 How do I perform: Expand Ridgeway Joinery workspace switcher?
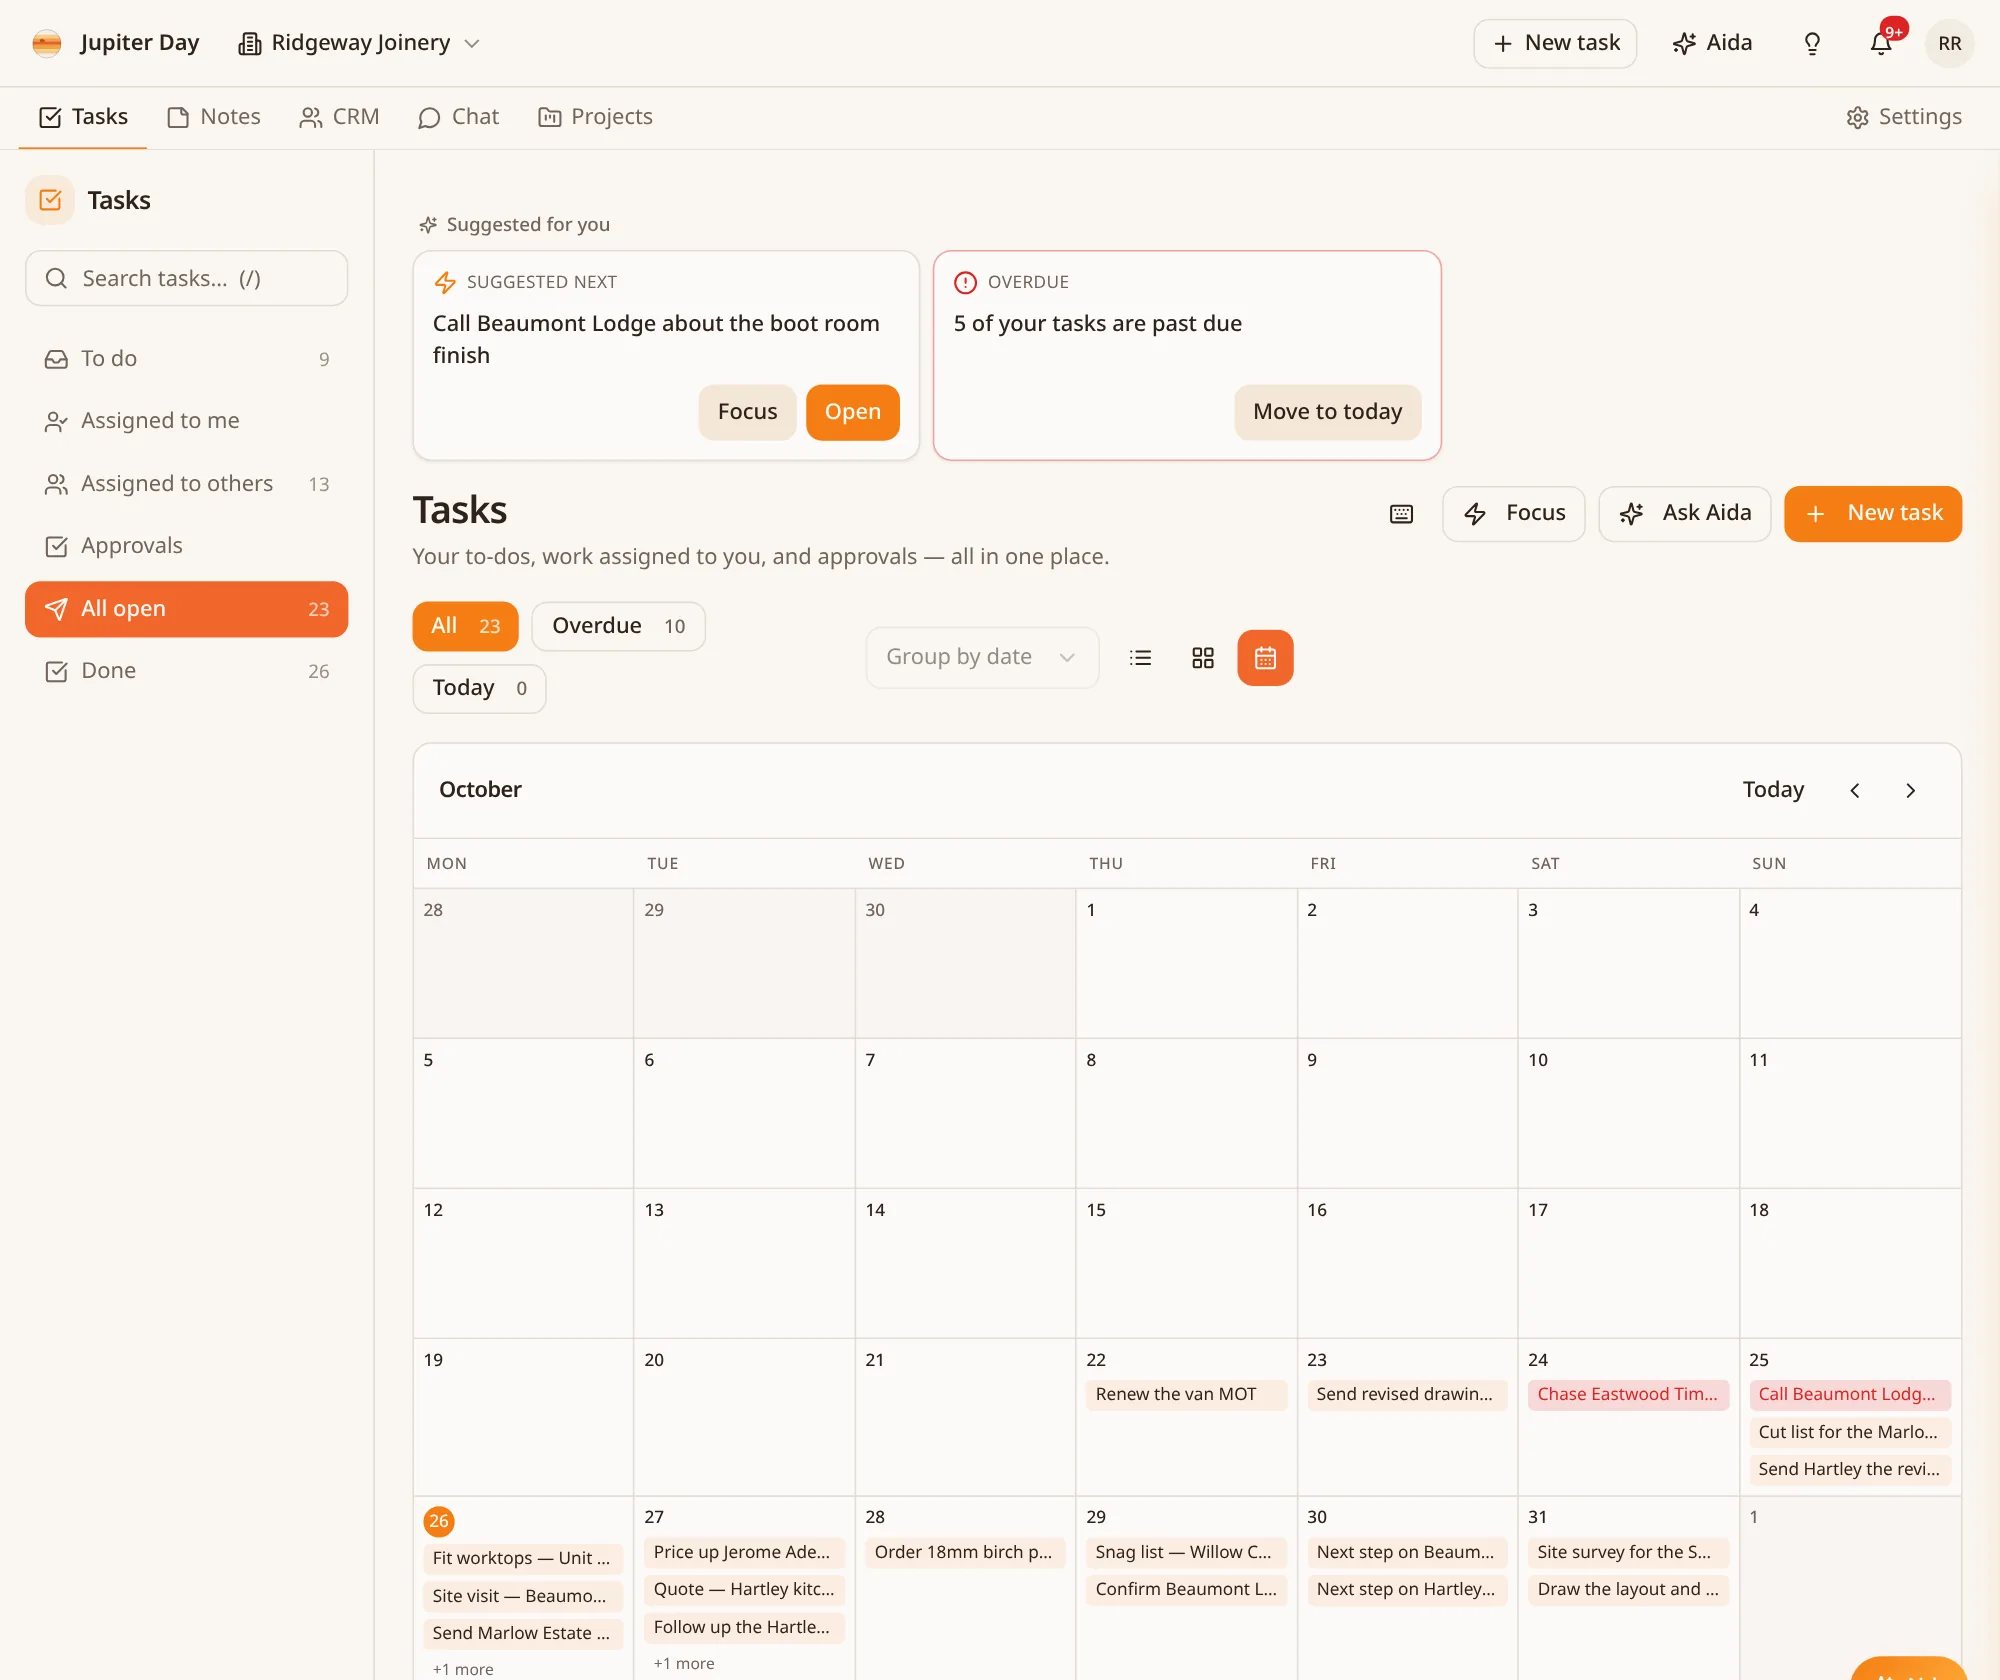[x=360, y=43]
